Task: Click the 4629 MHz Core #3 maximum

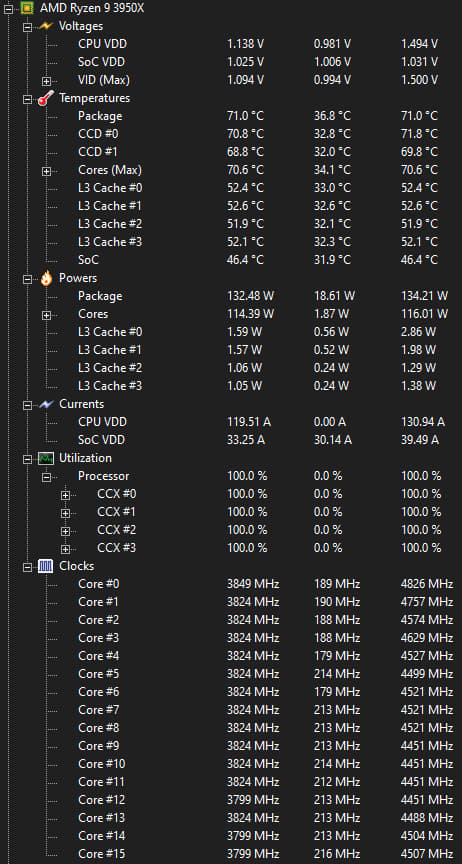Action: (x=427, y=638)
